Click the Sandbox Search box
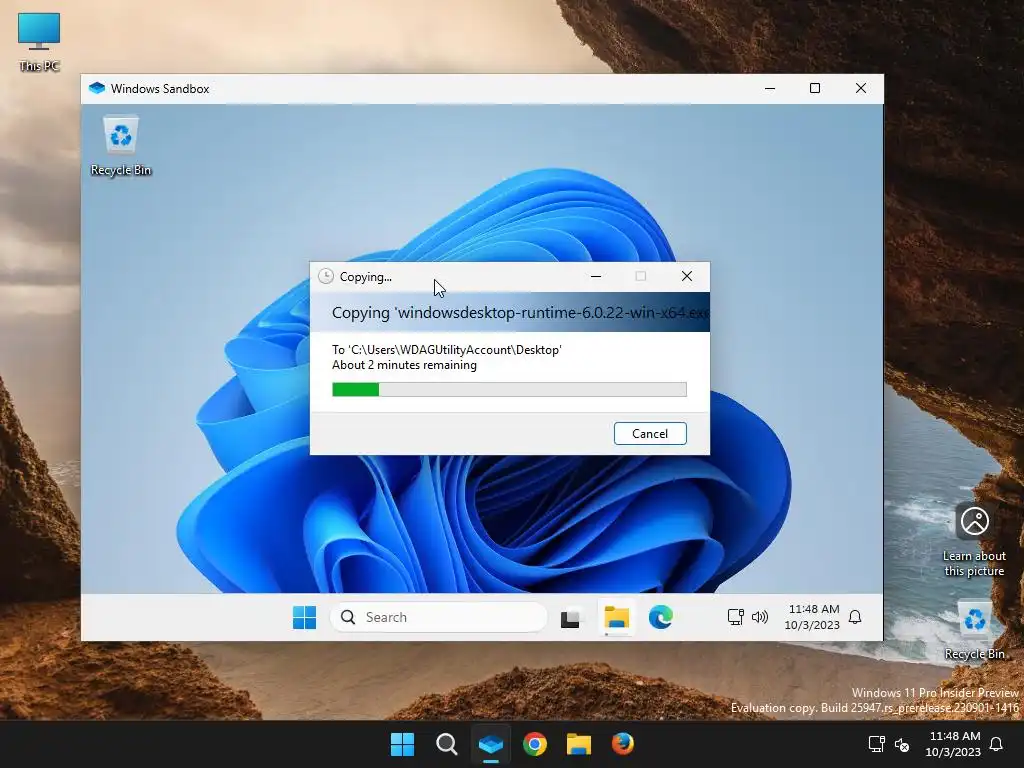This screenshot has height=768, width=1024. (438, 617)
